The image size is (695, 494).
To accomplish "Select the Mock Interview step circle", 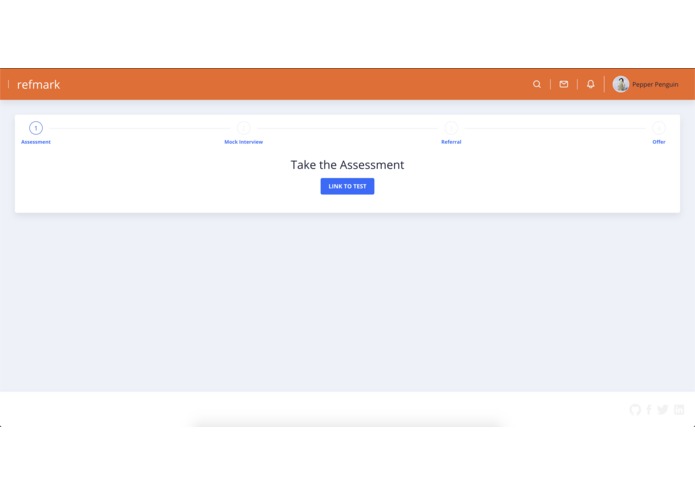I will (243, 128).
